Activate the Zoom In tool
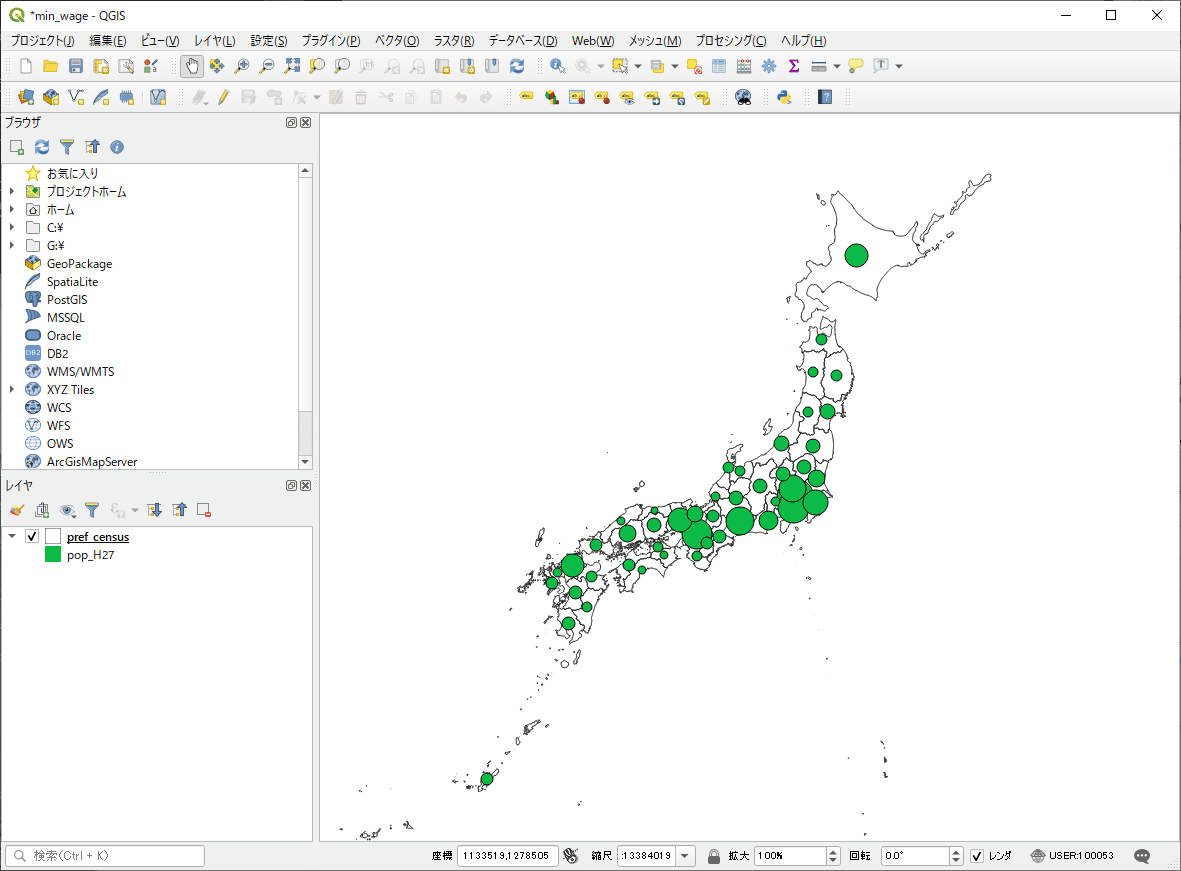The width and height of the screenshot is (1181, 871). point(240,66)
